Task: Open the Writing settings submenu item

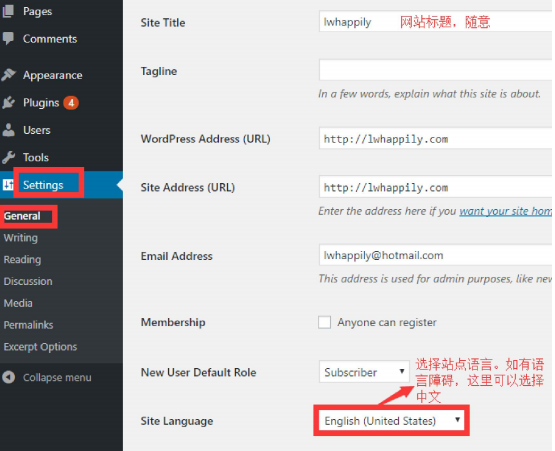Action: pos(21,238)
